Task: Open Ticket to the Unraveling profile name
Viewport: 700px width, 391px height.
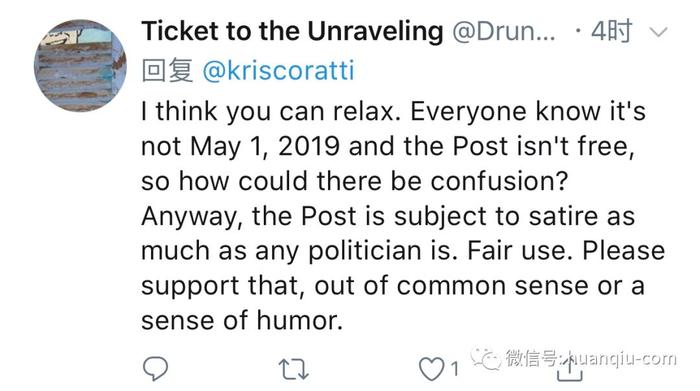Action: pyautogui.click(x=292, y=31)
